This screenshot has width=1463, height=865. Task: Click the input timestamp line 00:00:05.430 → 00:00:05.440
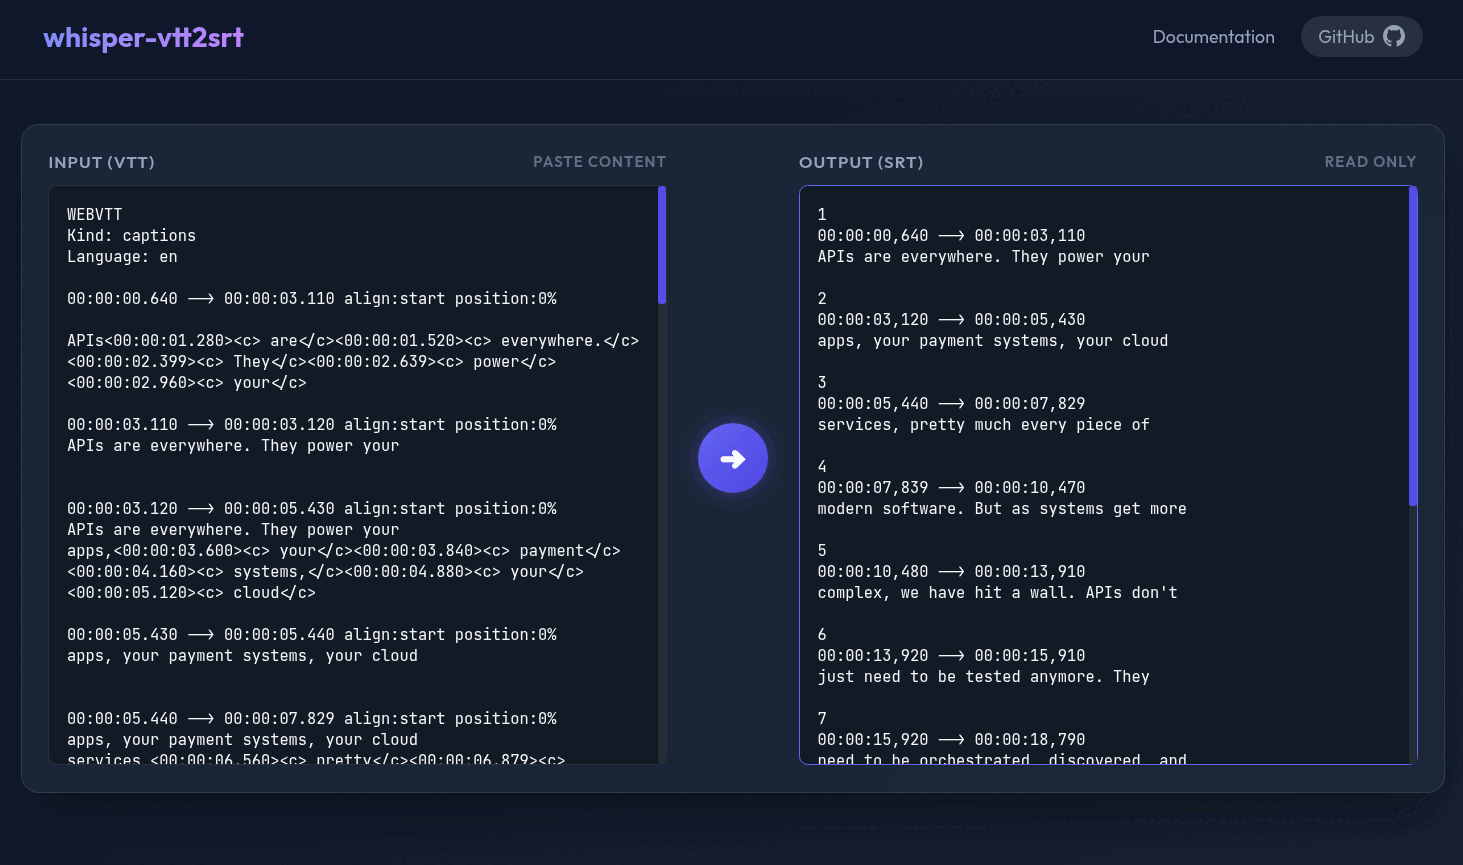tap(312, 635)
